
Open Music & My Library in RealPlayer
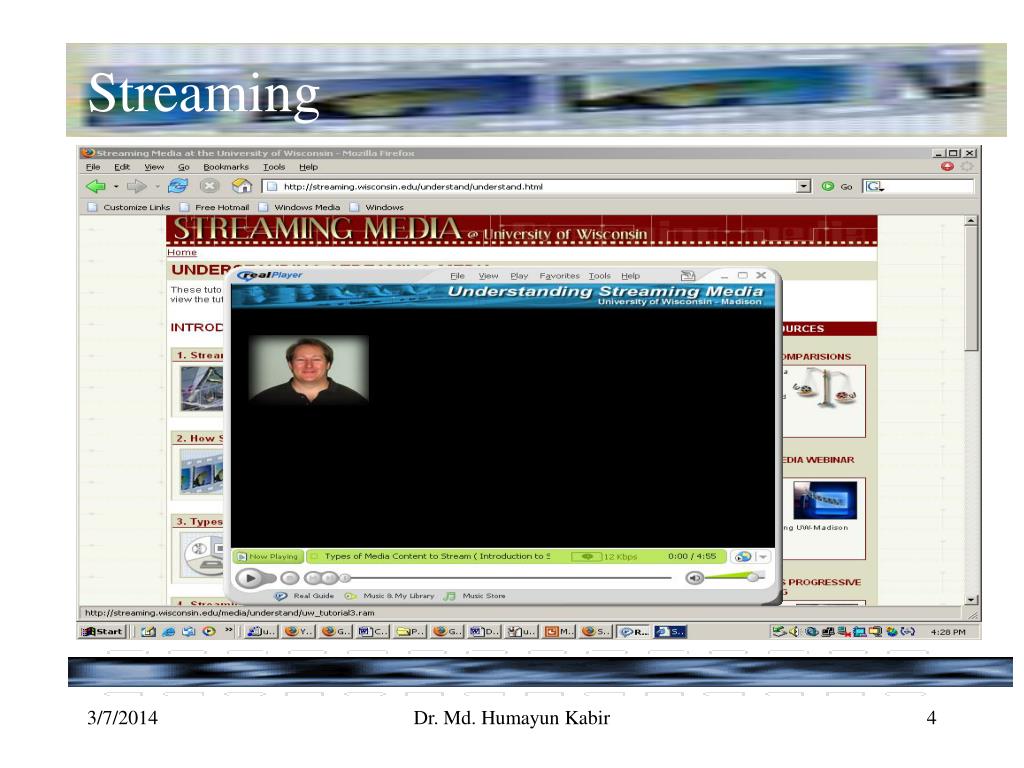click(x=390, y=596)
